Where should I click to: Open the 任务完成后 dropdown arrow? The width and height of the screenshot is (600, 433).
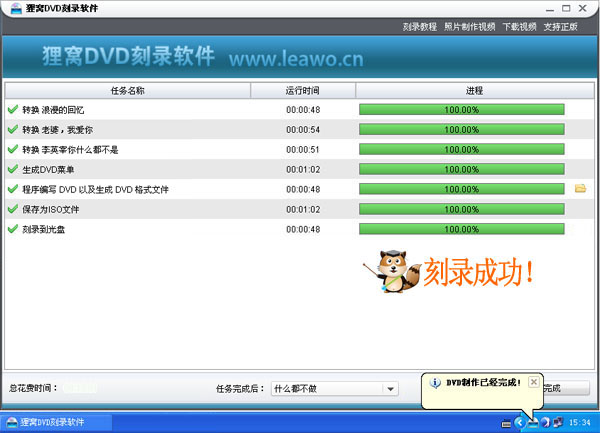390,389
